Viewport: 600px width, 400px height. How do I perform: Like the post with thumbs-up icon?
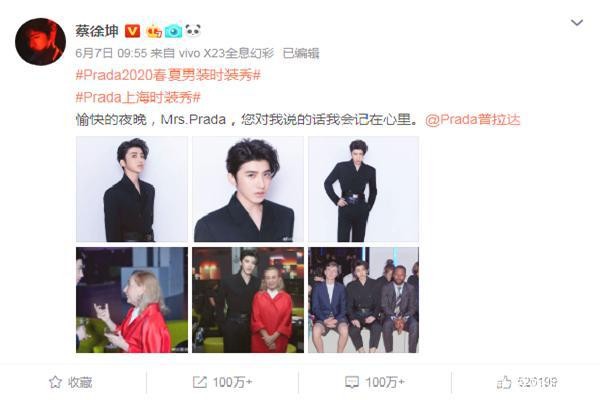tap(504, 382)
